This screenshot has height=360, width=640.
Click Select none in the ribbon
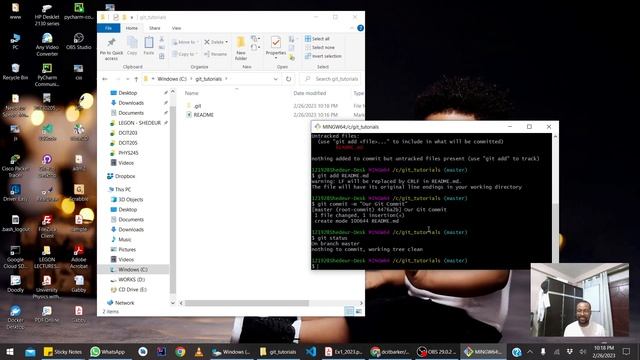319,47
